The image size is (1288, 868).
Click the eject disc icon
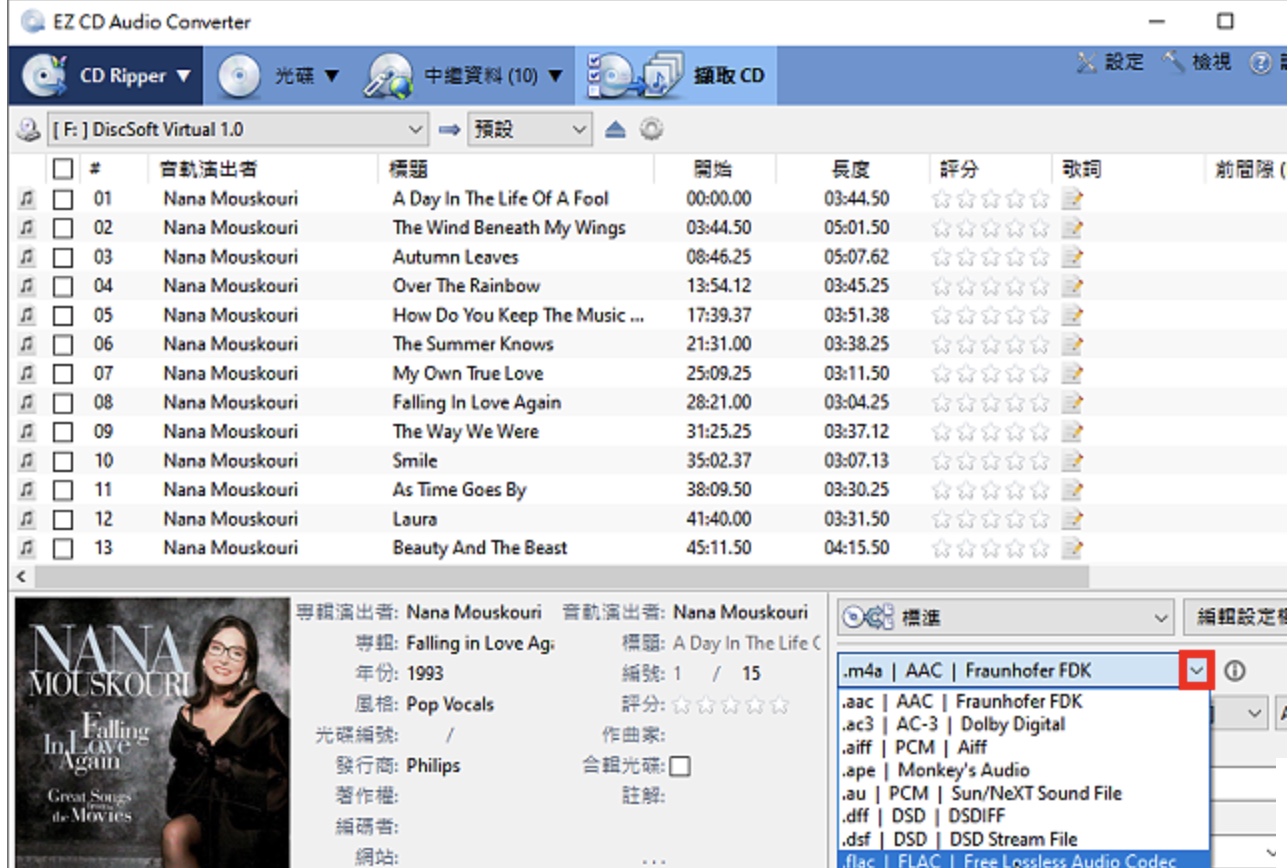616,130
